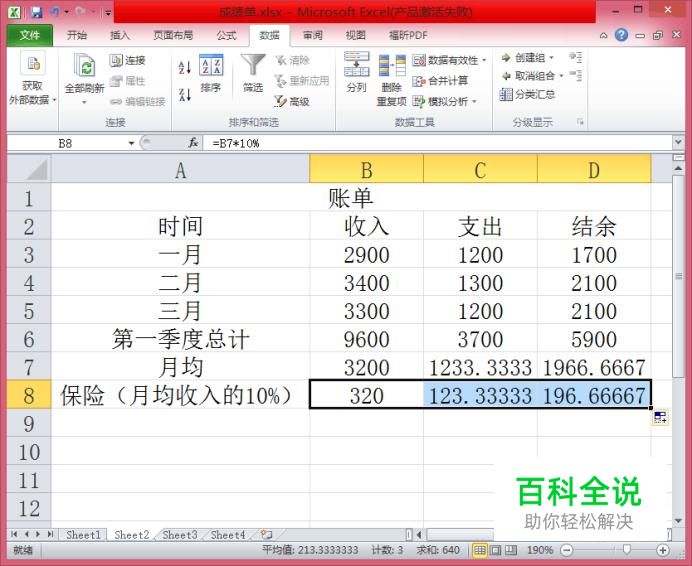Switch to Home (开始) ribbon tab
The width and height of the screenshot is (692, 566).
77,35
